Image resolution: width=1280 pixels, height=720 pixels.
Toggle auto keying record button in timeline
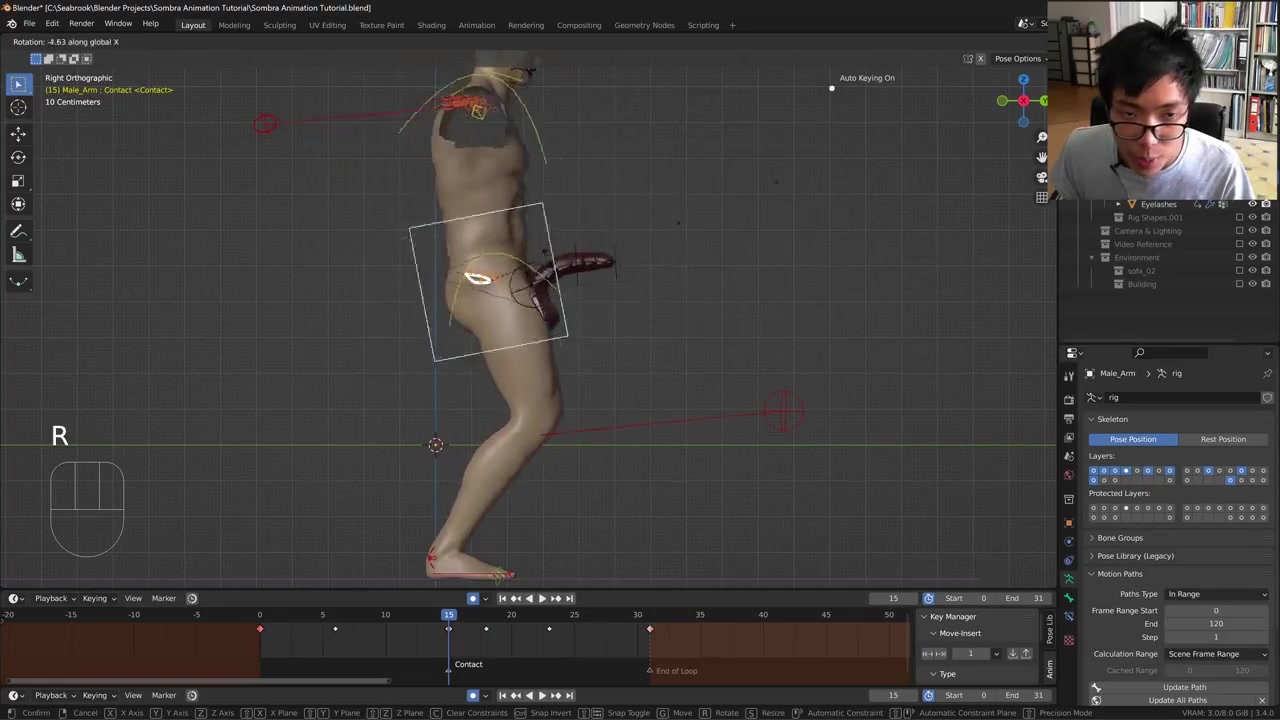tap(473, 599)
